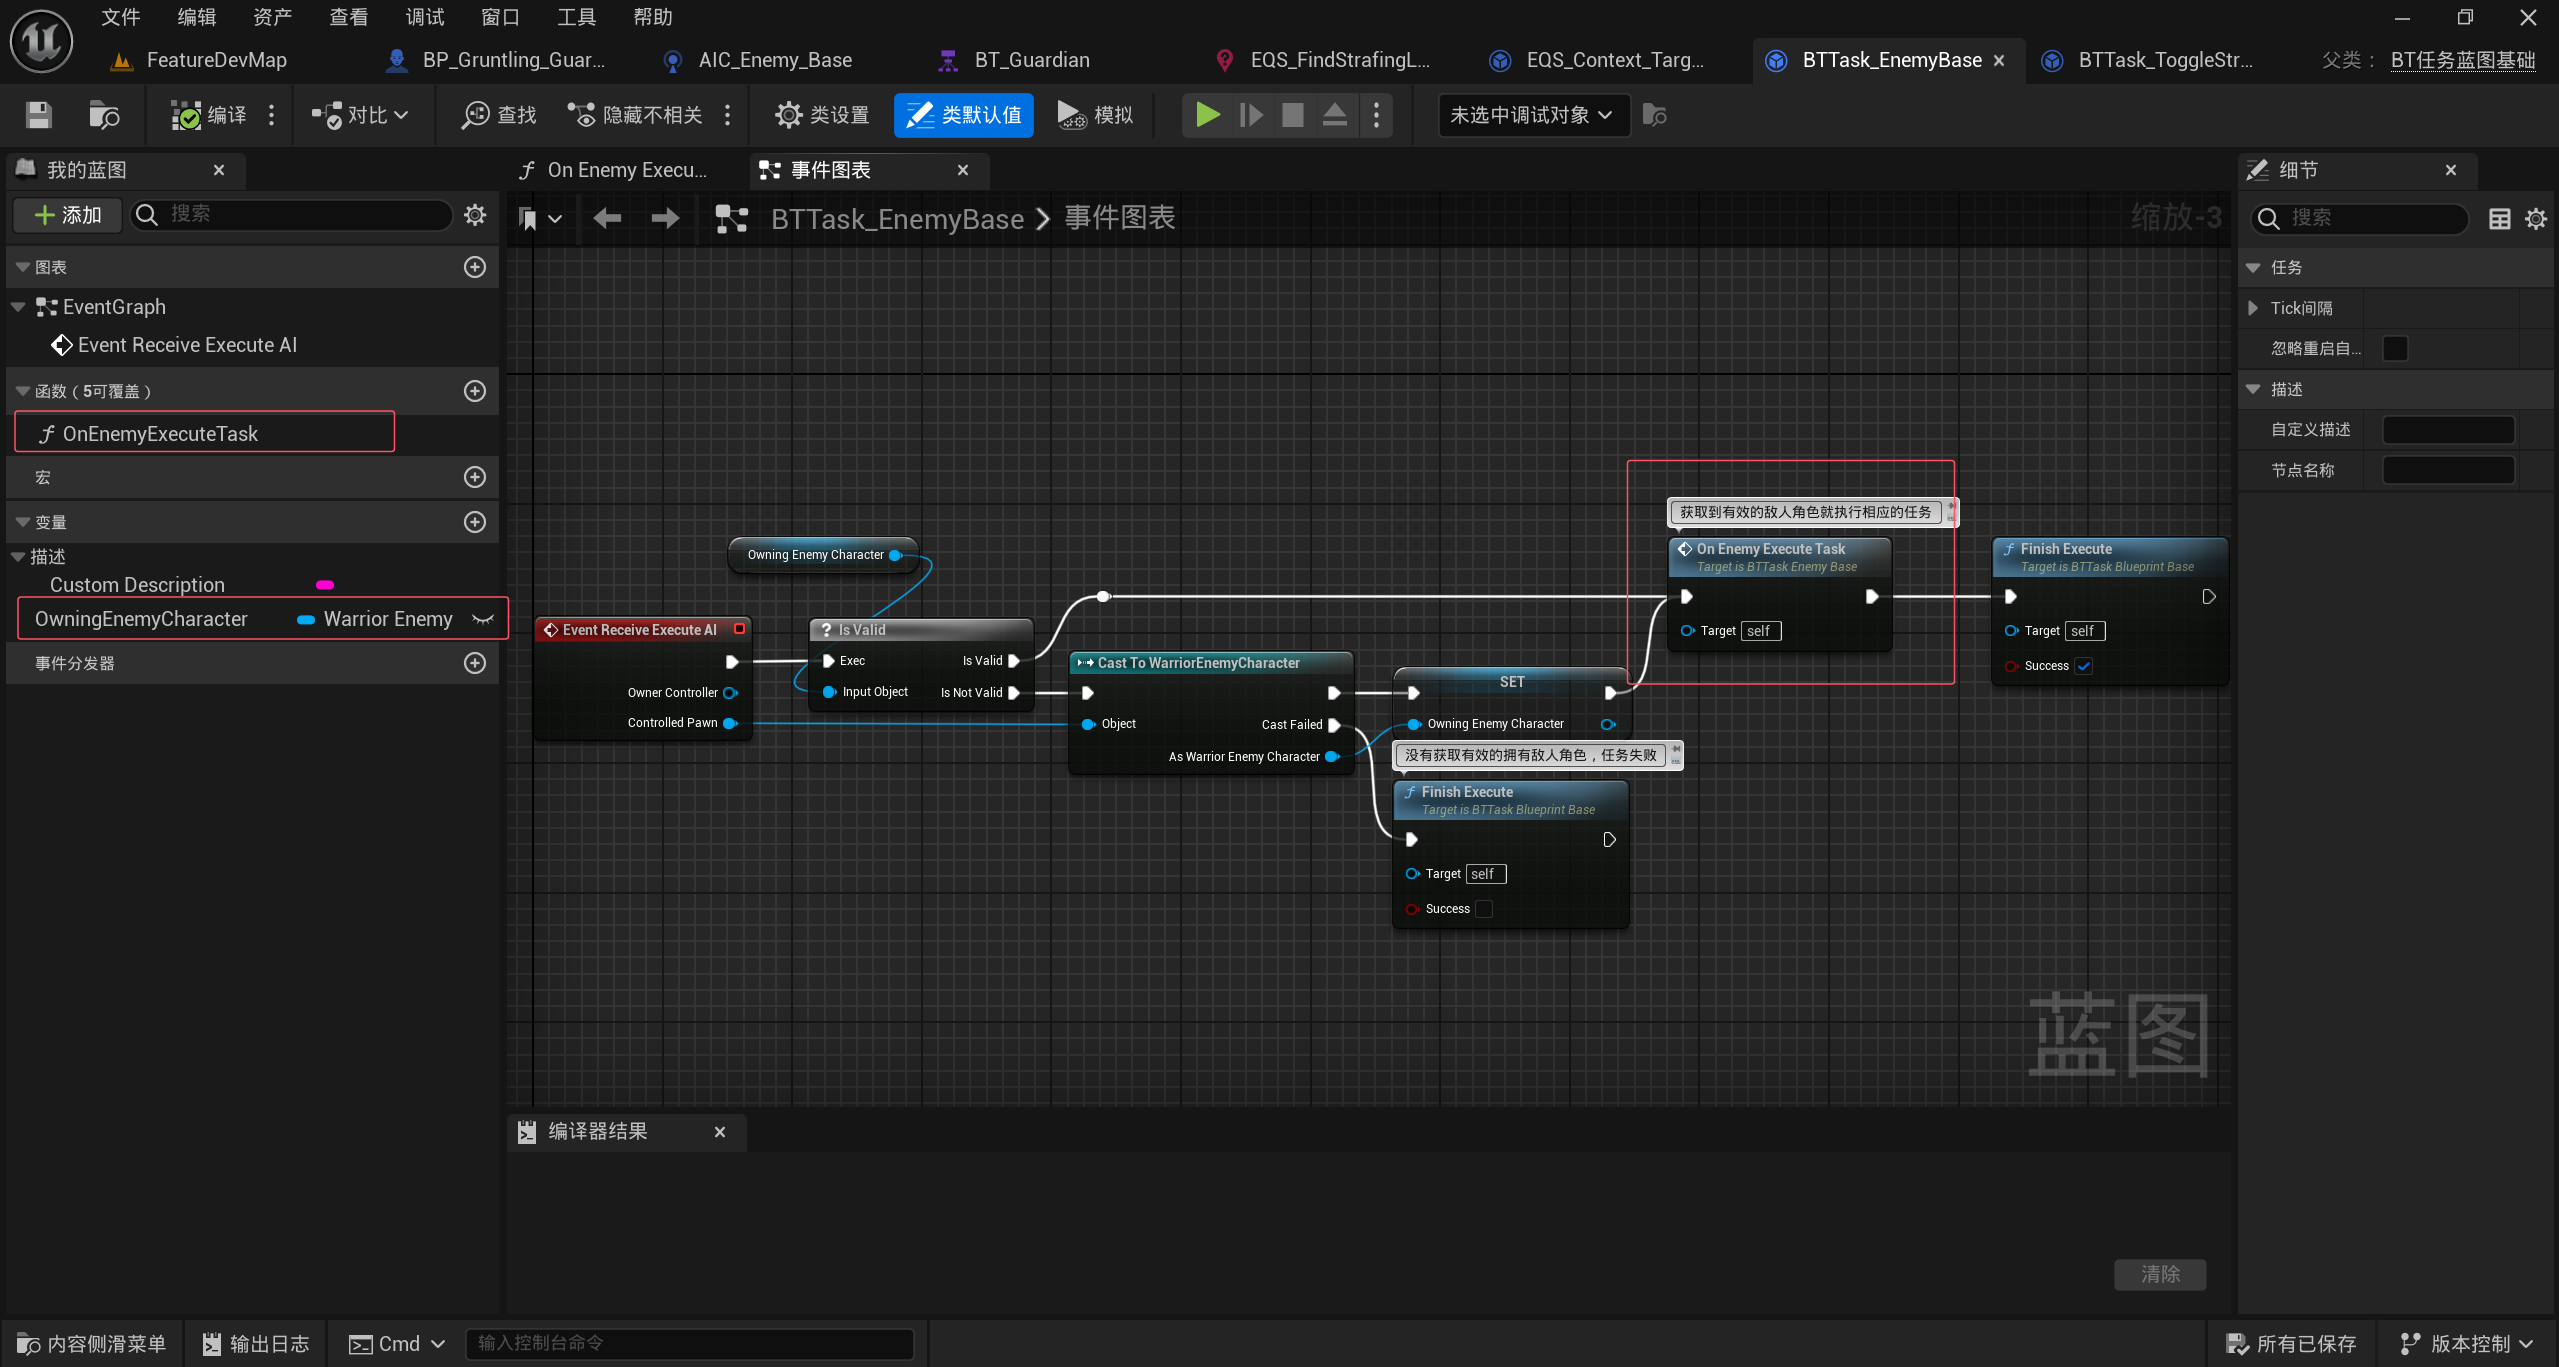
Task: Add new function with plus icon
Action: click(475, 391)
